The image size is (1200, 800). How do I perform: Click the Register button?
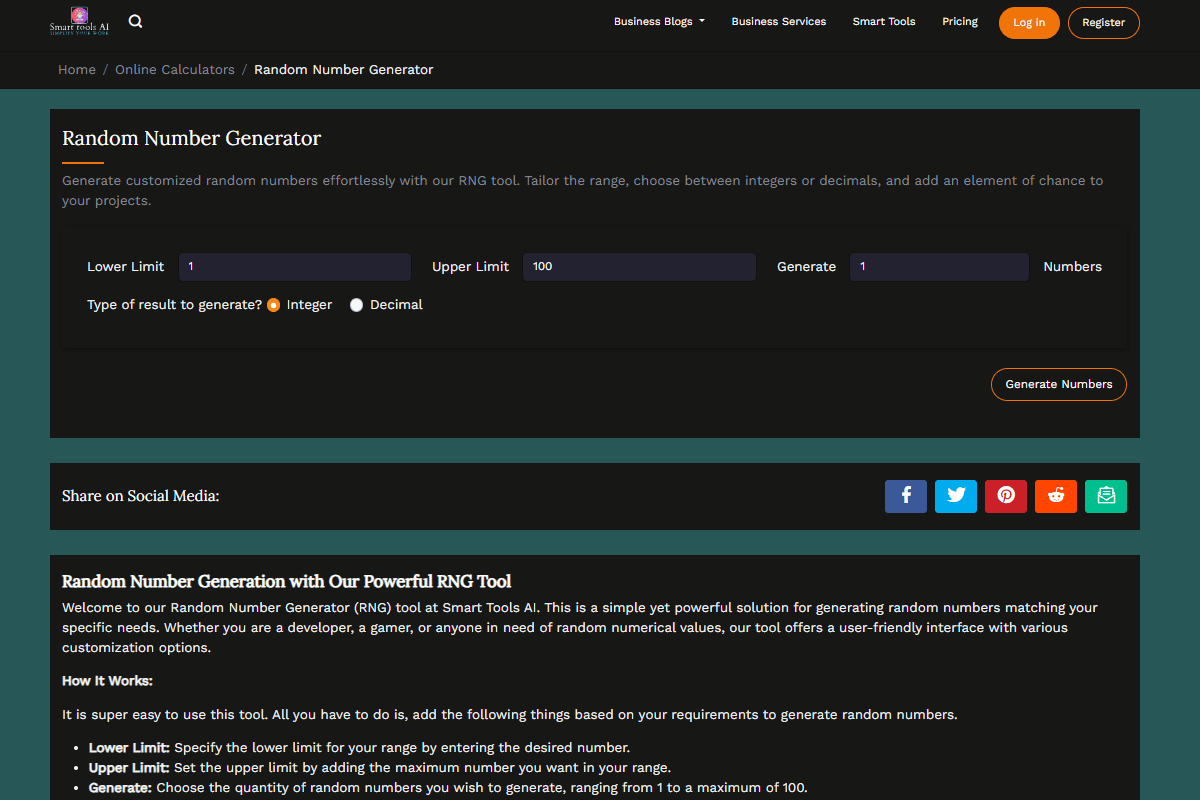[1104, 22]
